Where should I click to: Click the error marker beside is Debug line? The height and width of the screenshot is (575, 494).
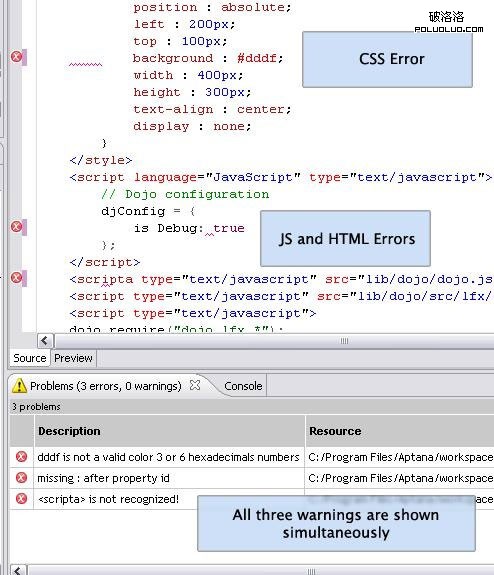[17, 227]
